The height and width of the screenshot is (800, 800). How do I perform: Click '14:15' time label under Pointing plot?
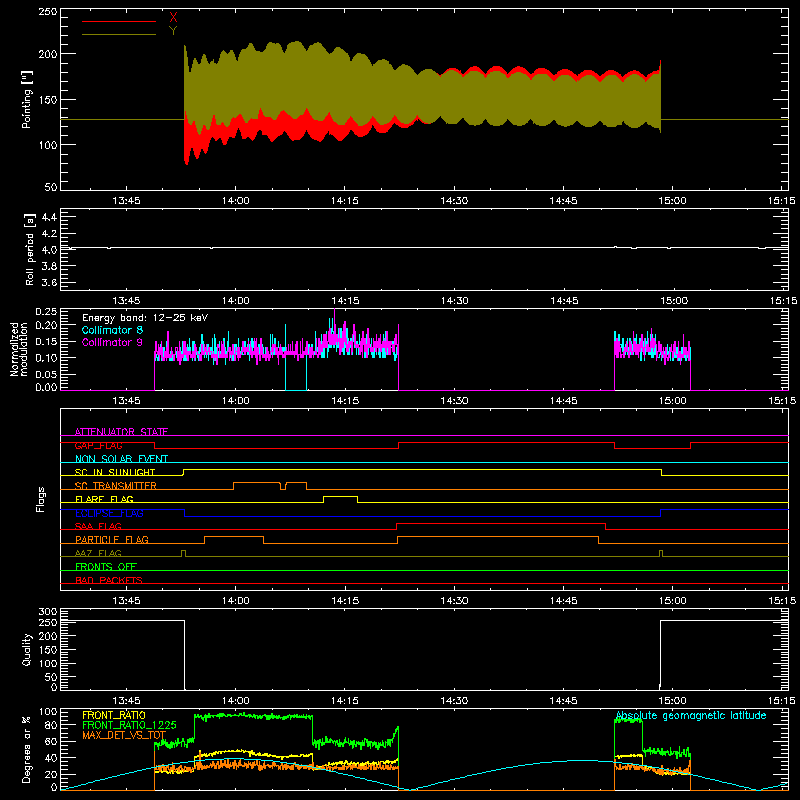345,201
